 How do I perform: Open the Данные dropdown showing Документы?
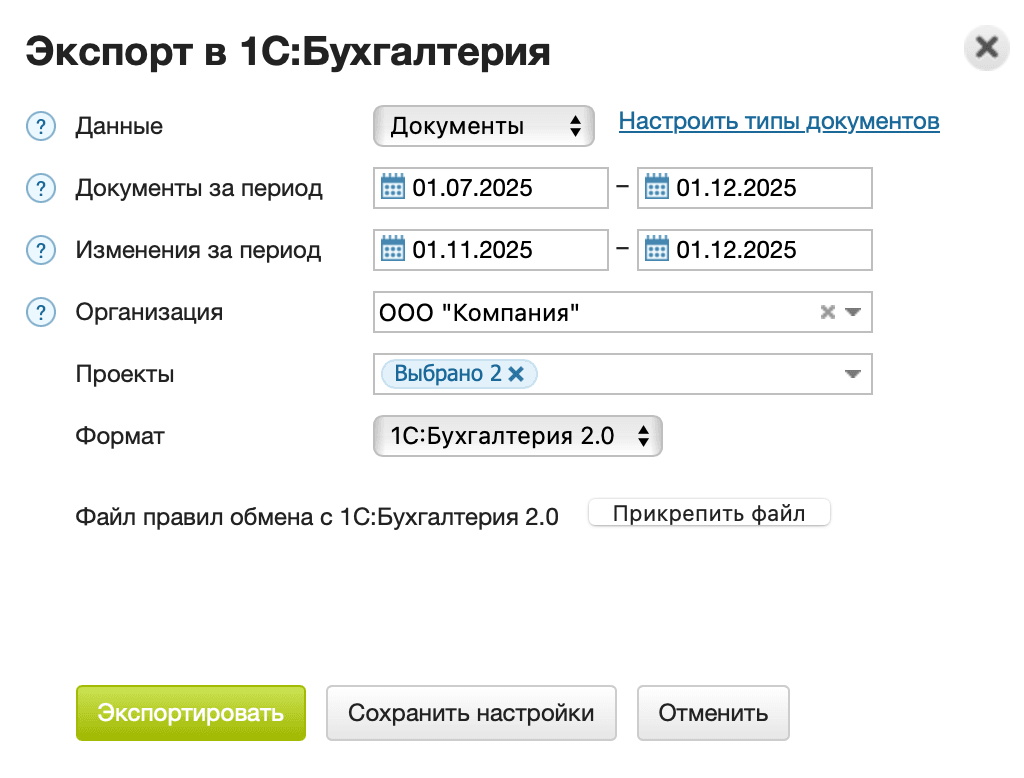[x=483, y=126]
